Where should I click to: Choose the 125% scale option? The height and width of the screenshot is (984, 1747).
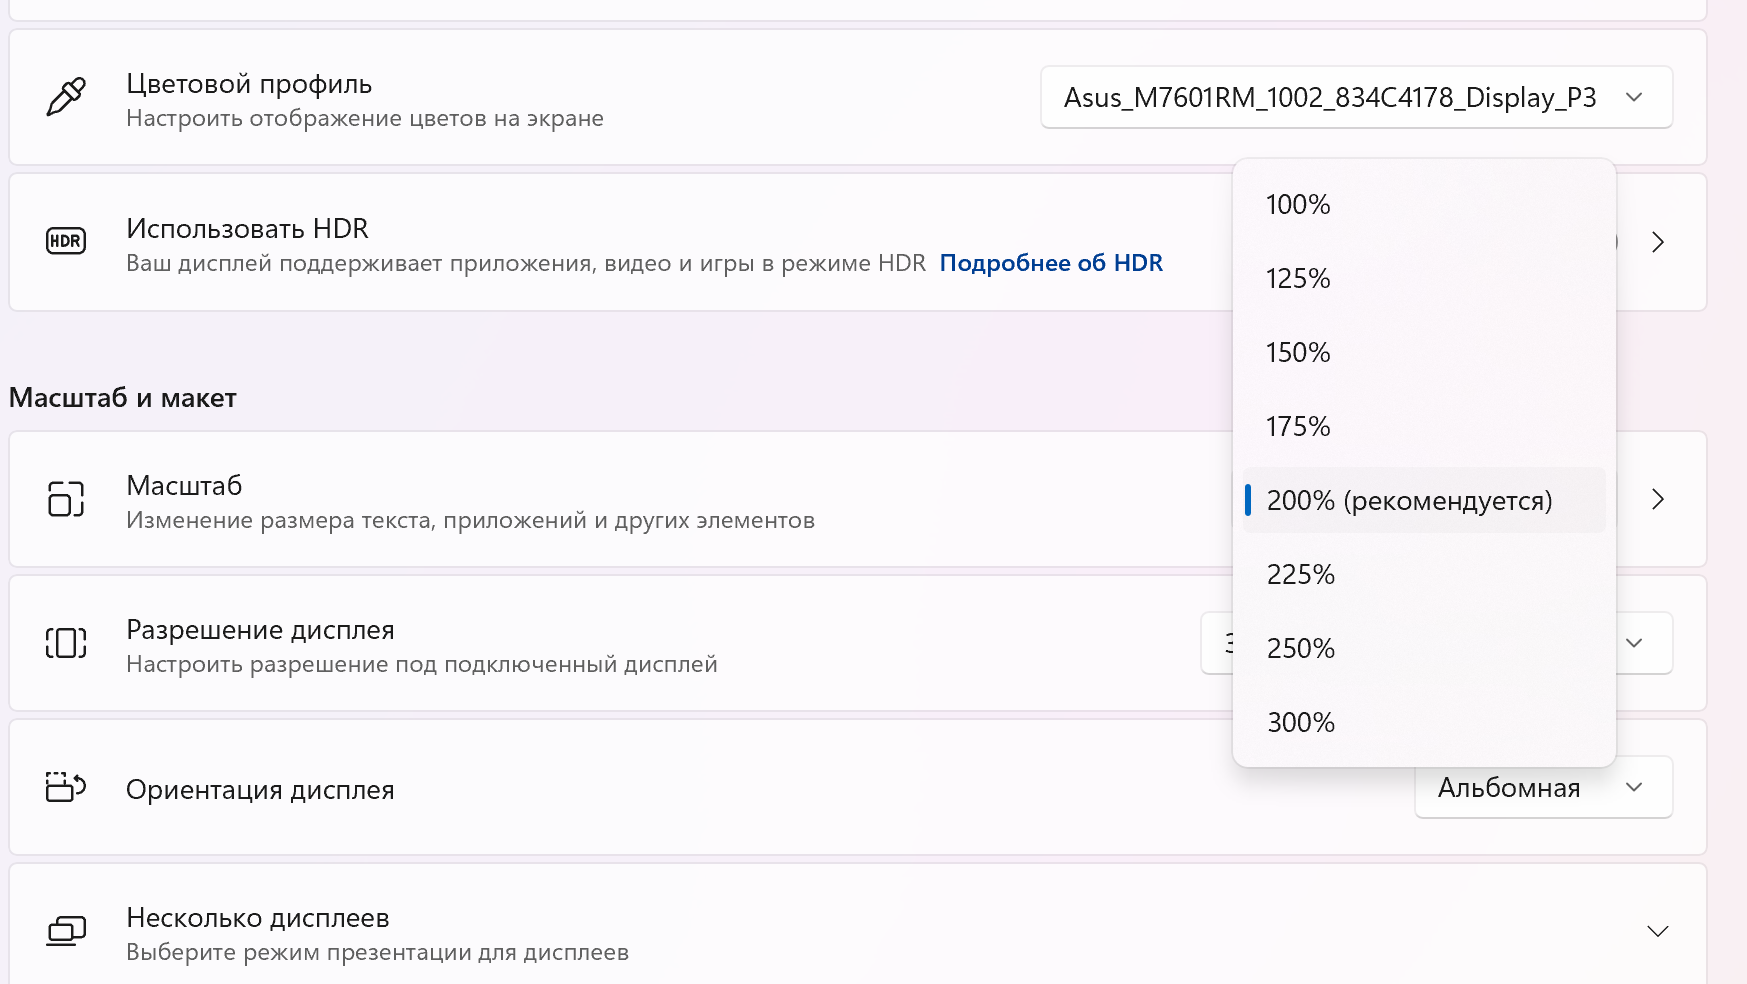[1298, 278]
